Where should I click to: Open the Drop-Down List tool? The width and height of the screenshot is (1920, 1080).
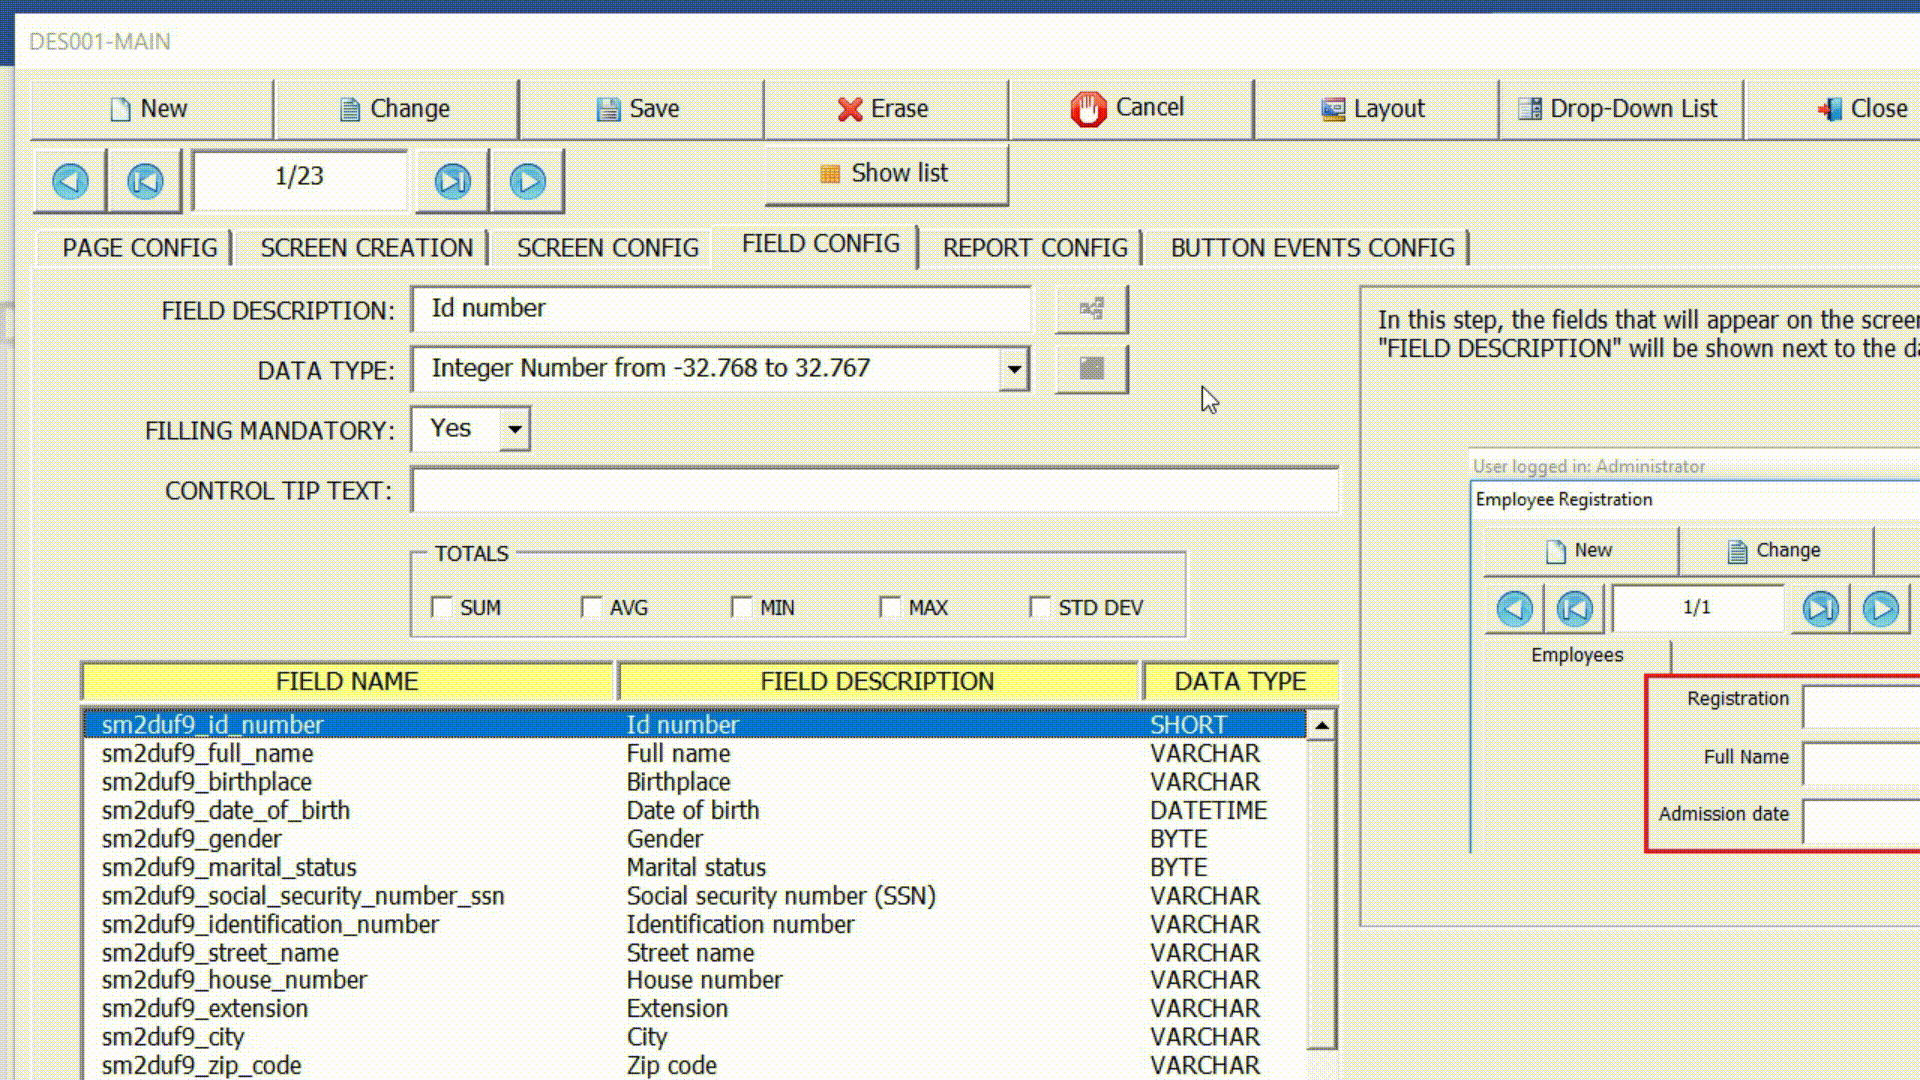(x=1620, y=108)
